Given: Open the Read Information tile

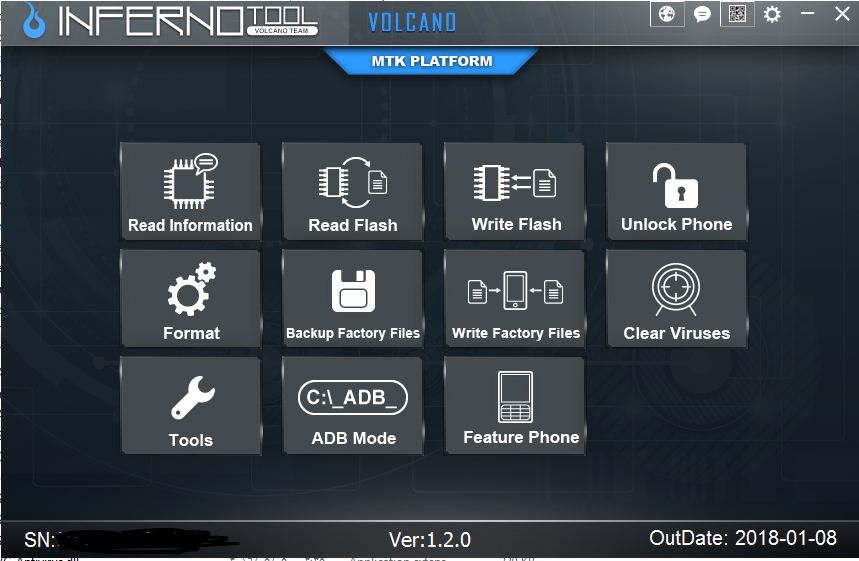Looking at the screenshot, I should (190, 191).
